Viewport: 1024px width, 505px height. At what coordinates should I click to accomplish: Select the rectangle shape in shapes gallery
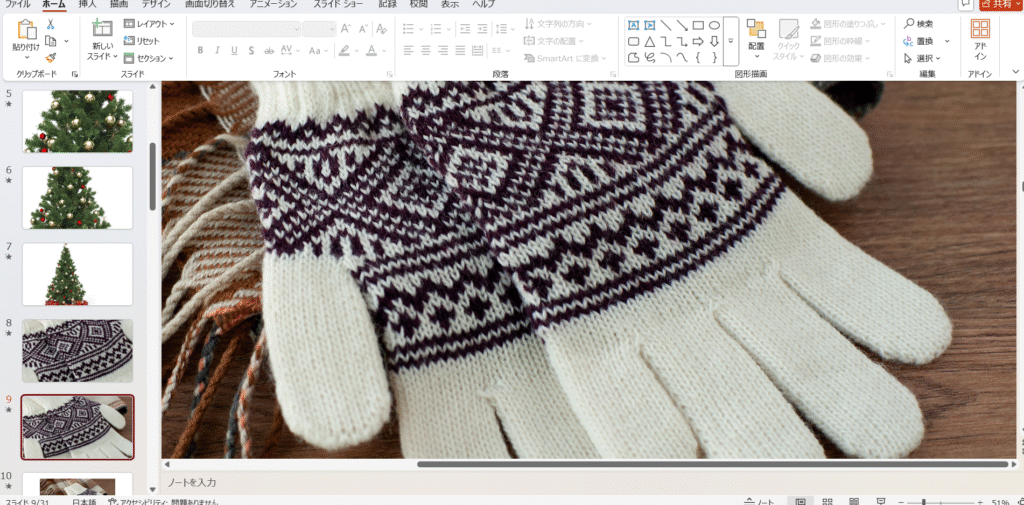tap(699, 25)
